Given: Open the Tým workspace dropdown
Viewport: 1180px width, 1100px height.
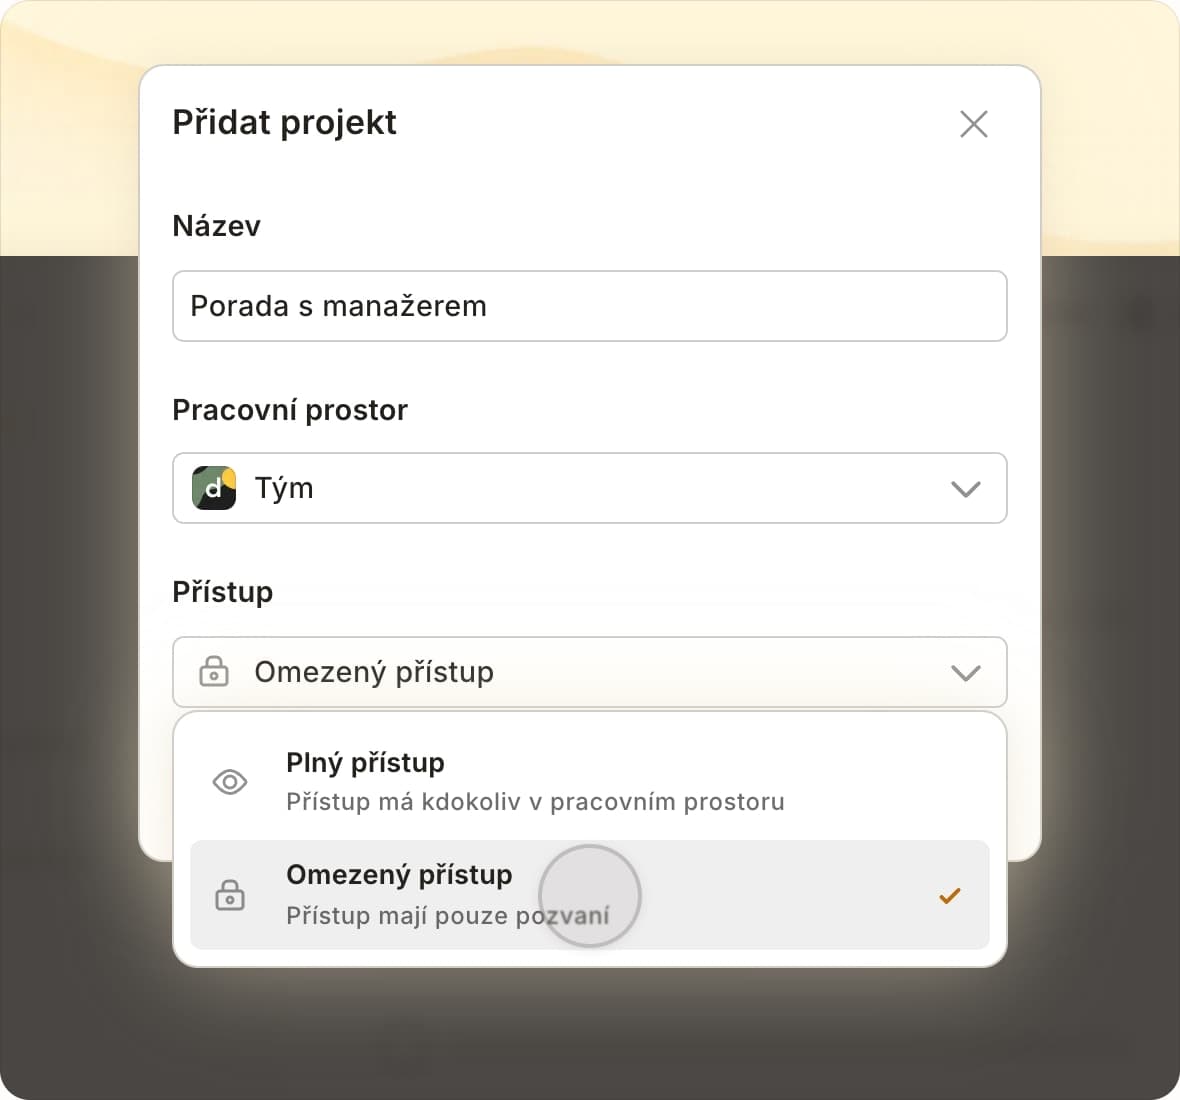Looking at the screenshot, I should pyautogui.click(x=589, y=488).
